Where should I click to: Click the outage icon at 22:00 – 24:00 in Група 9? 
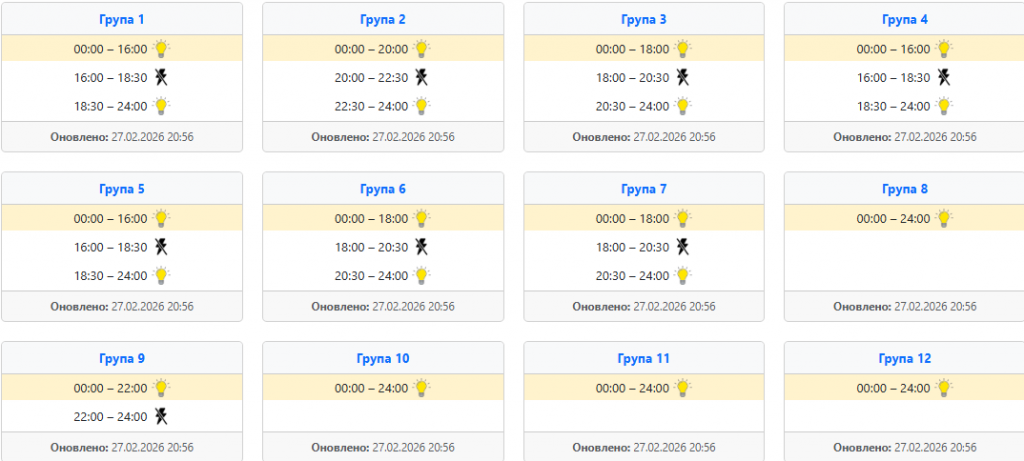[x=160, y=417]
